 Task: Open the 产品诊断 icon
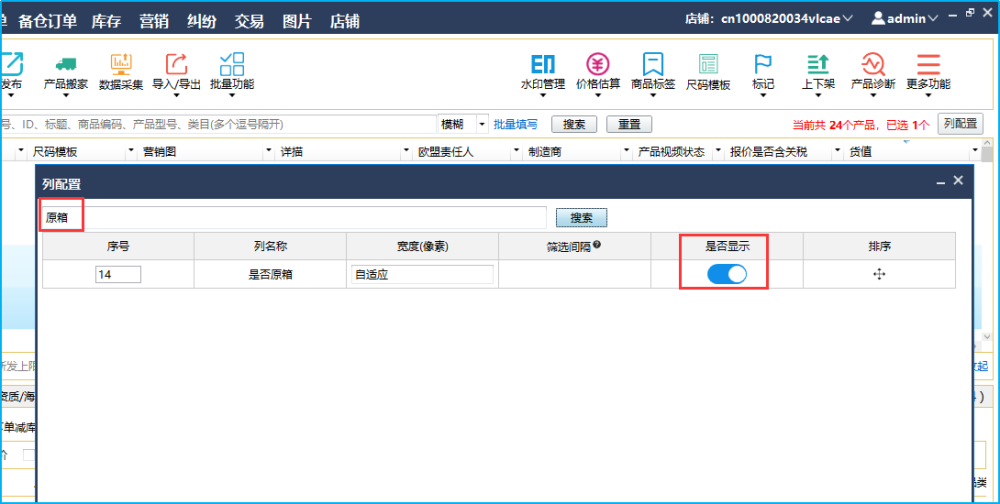click(873, 64)
